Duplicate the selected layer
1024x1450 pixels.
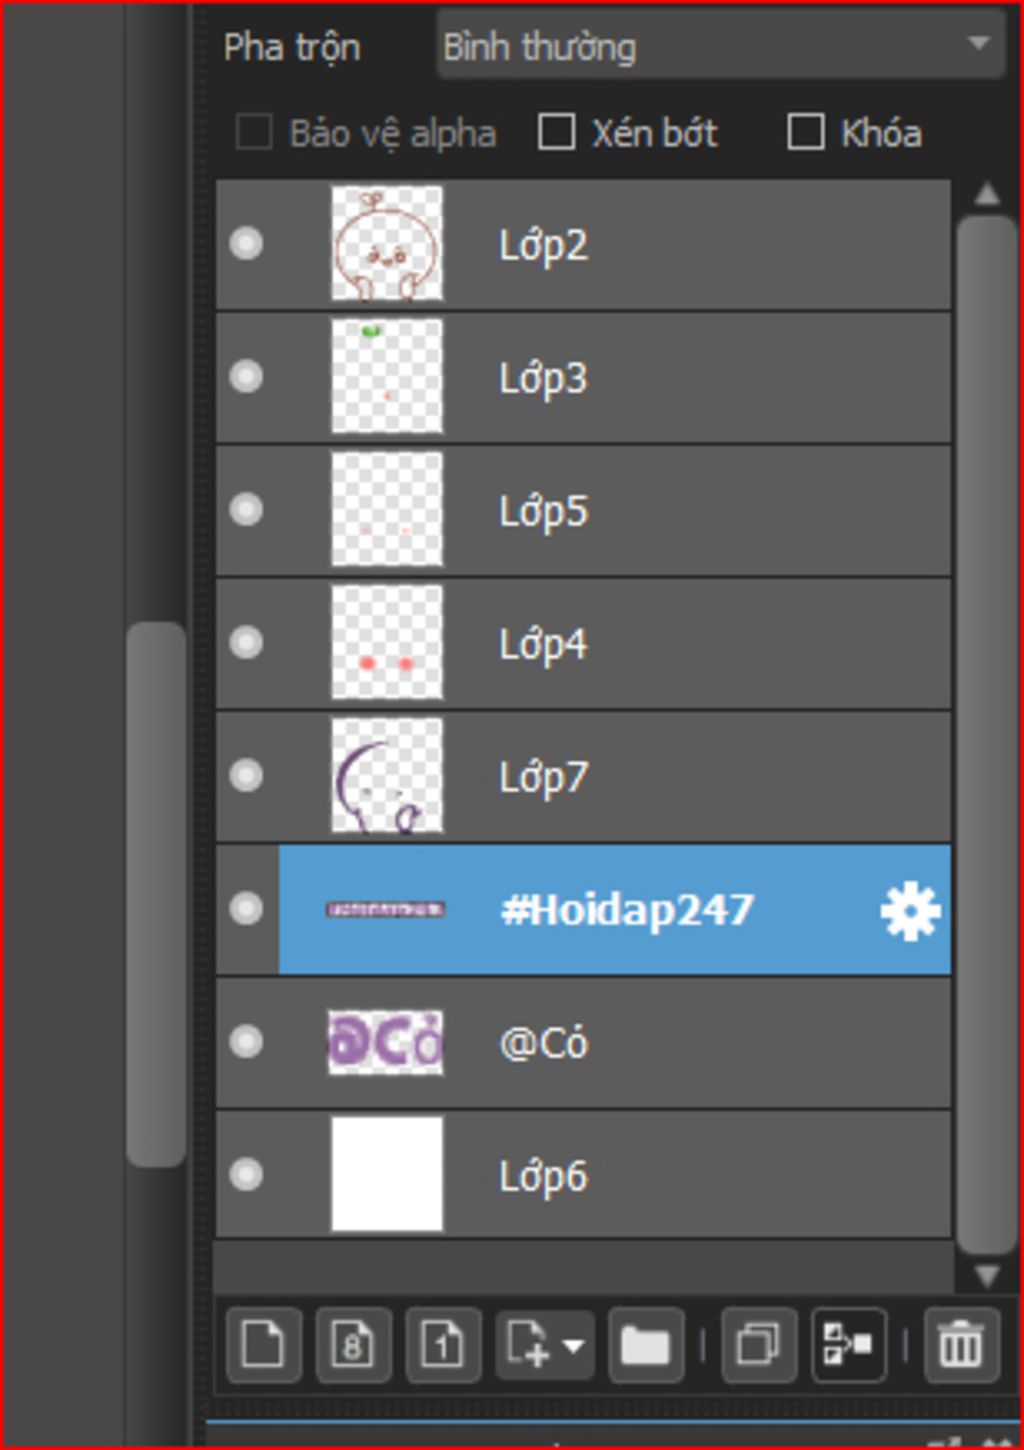pos(758,1345)
